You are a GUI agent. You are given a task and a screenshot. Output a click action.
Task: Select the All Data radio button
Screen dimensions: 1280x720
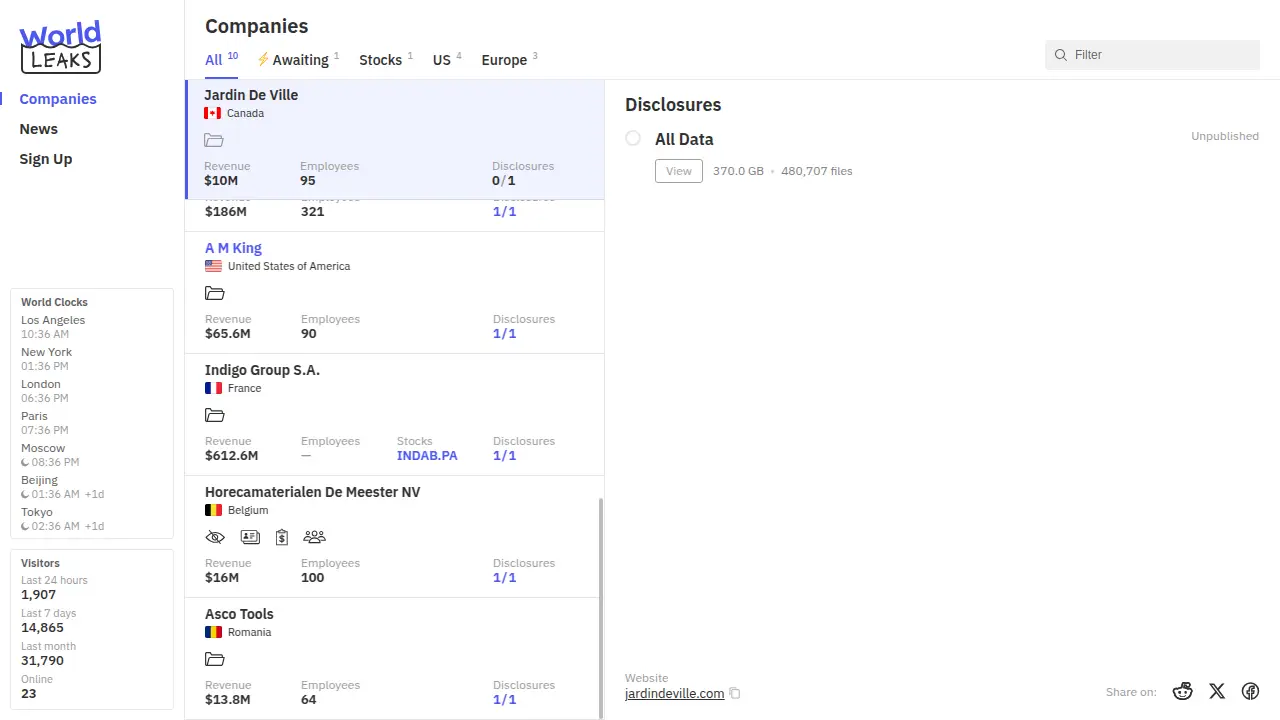click(x=633, y=138)
